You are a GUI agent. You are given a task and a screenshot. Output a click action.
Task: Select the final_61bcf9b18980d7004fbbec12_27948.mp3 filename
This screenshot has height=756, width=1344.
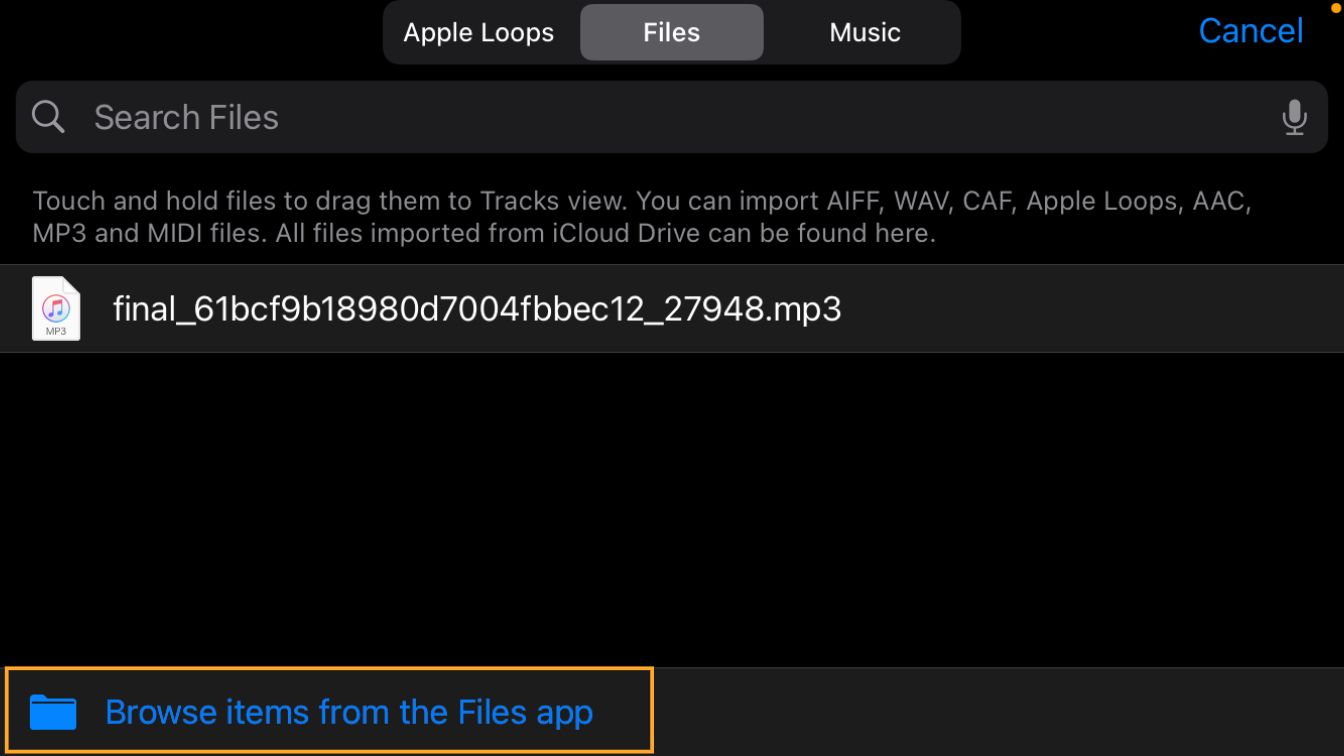(x=477, y=309)
